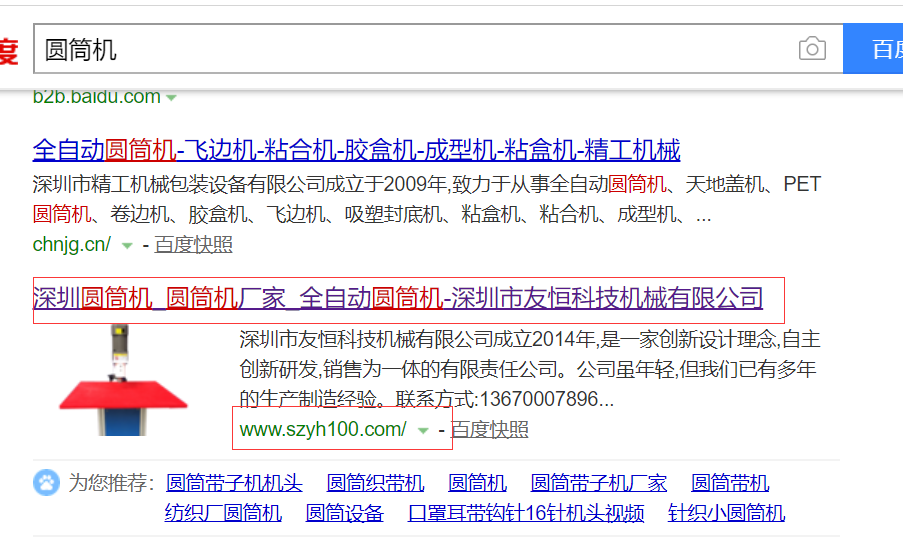Open 百度快照 for szyh100.com result
This screenshot has height=550, width=903.
(489, 430)
